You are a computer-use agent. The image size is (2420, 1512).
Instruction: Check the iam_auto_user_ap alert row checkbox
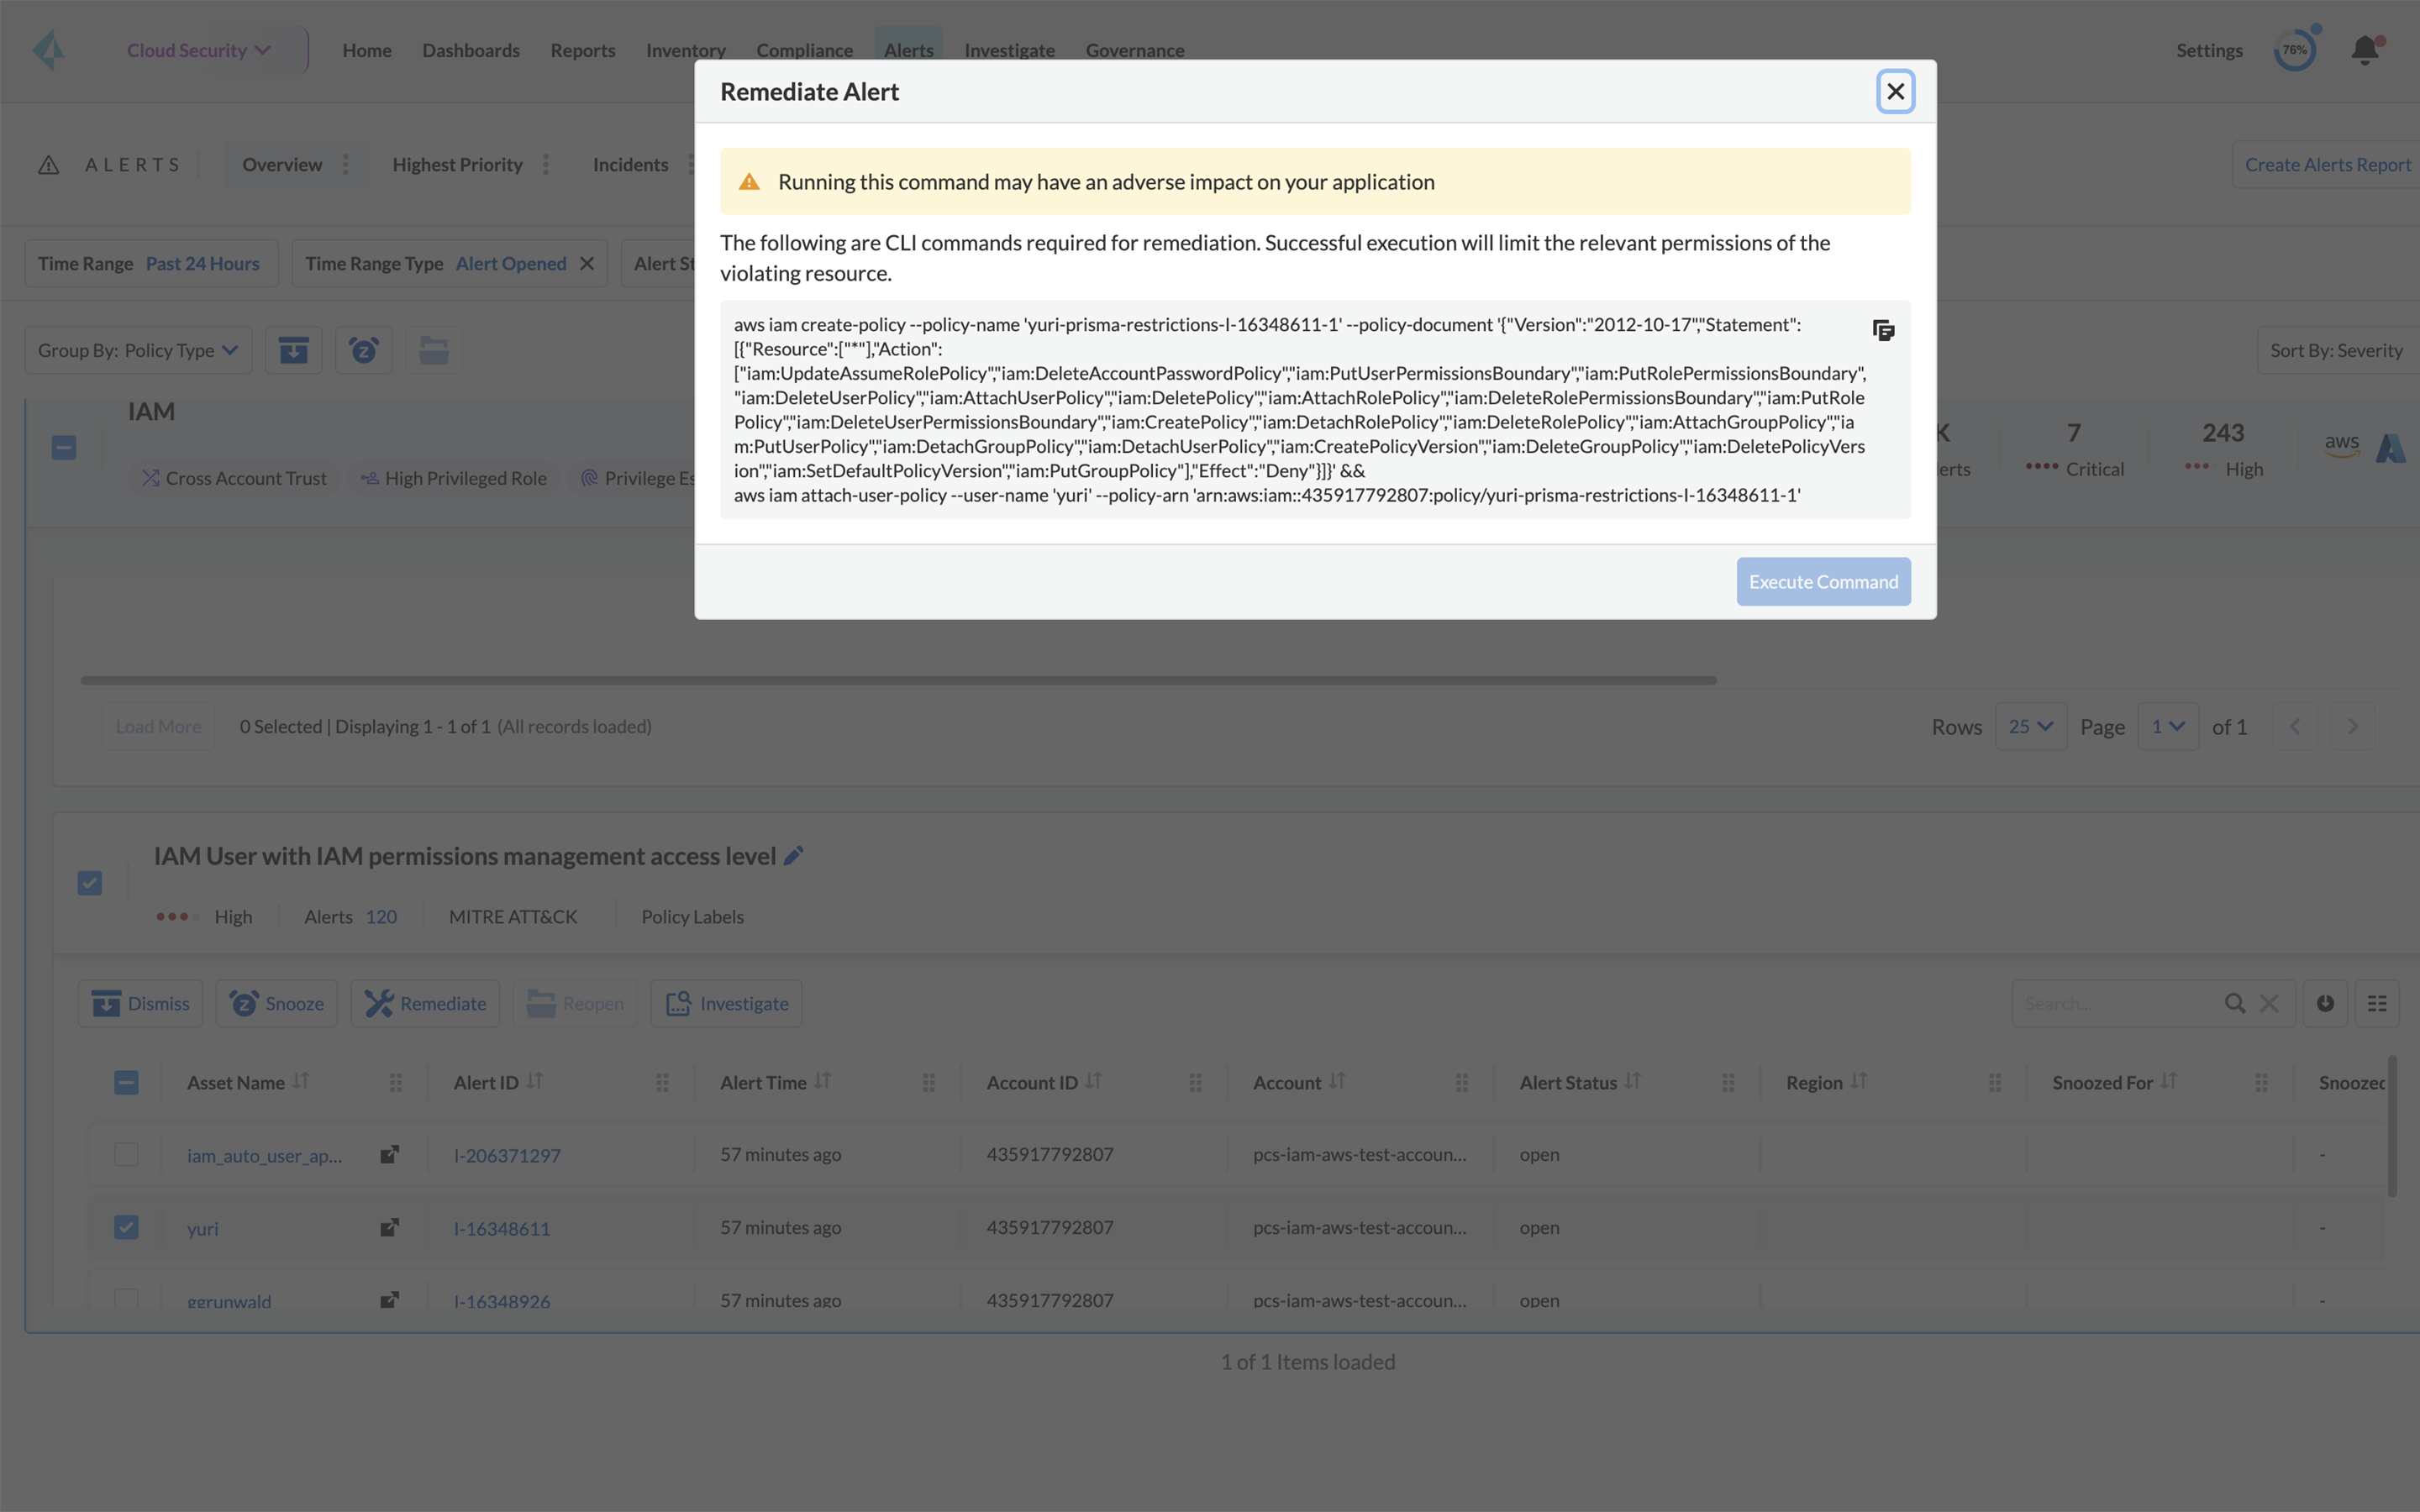tap(126, 1154)
